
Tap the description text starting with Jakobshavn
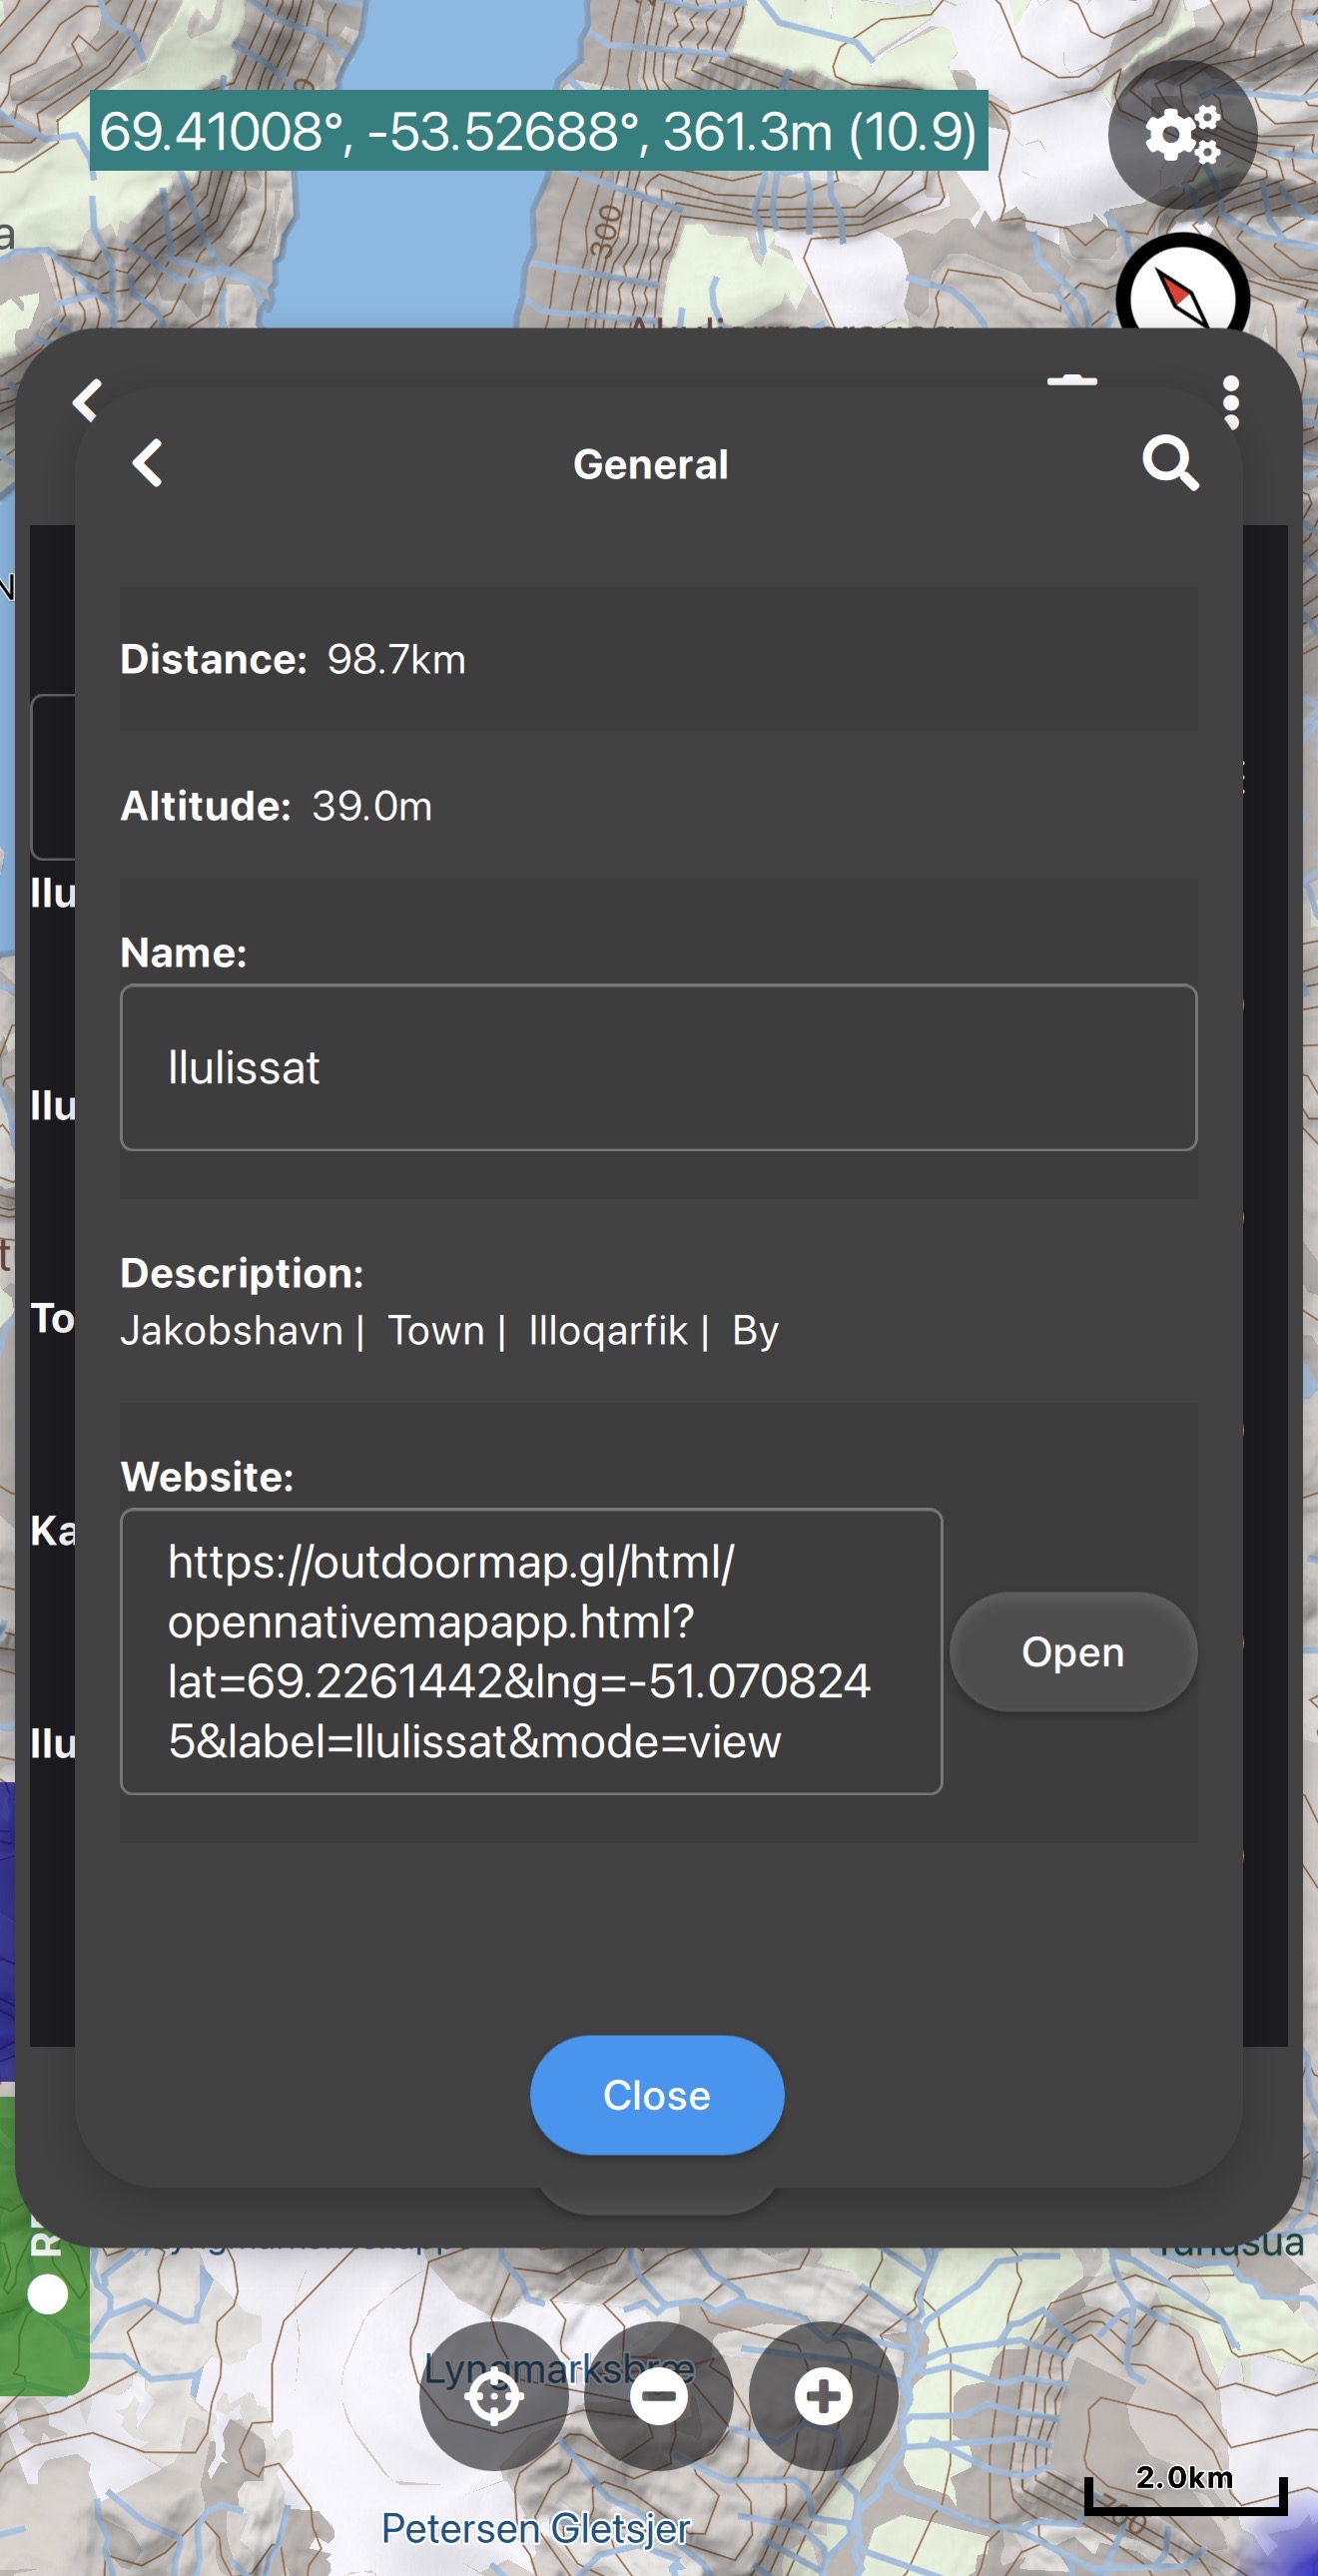(x=450, y=1331)
